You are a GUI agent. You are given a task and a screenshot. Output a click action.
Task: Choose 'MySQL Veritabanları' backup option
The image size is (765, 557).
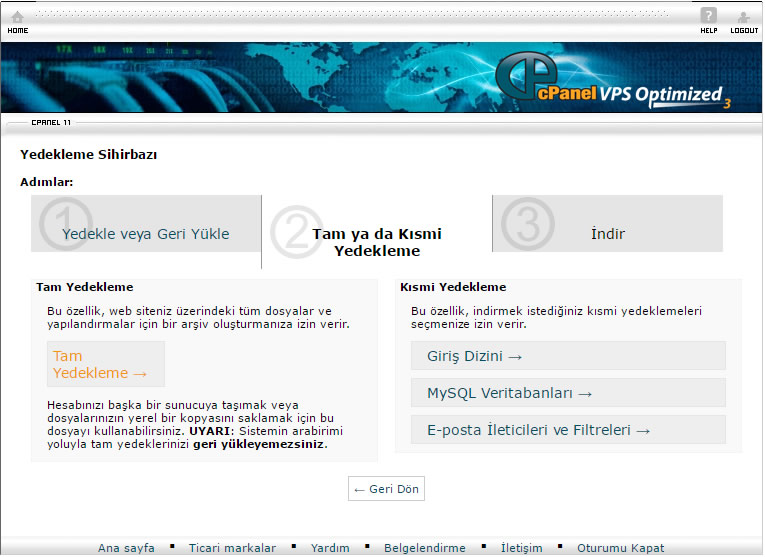pyautogui.click(x=510, y=393)
